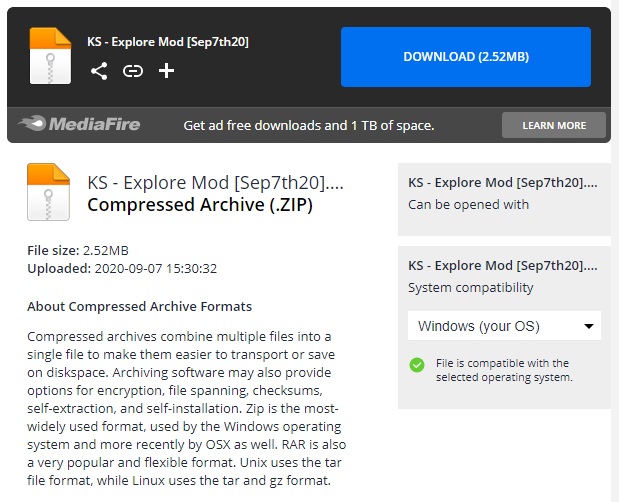Click the share icon under the file title
Image resolution: width=619 pixels, height=502 pixels.
click(x=99, y=71)
